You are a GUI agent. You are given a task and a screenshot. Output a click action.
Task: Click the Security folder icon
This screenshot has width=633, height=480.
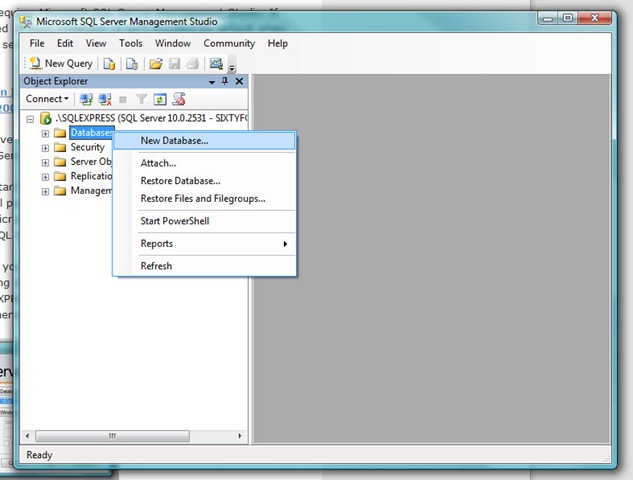point(60,147)
